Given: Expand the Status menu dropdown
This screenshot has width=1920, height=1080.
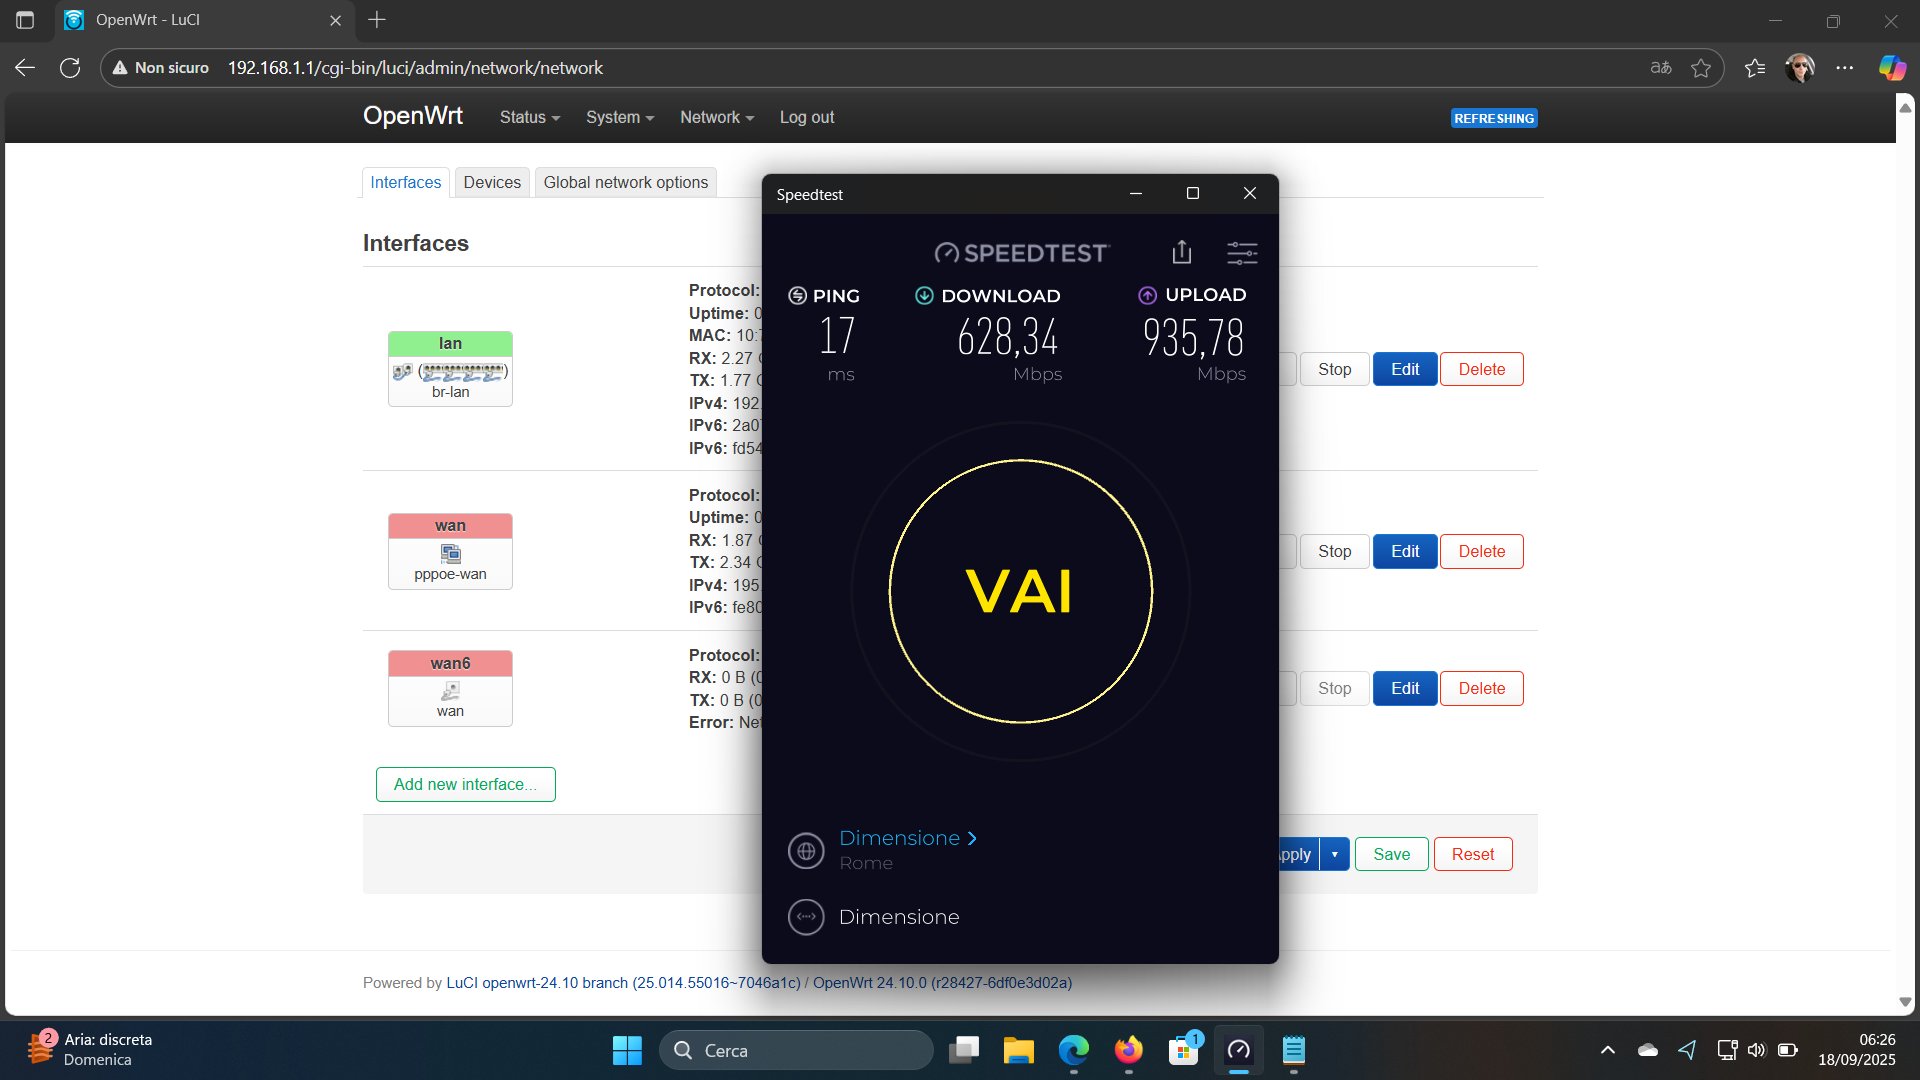Looking at the screenshot, I should [x=529, y=117].
